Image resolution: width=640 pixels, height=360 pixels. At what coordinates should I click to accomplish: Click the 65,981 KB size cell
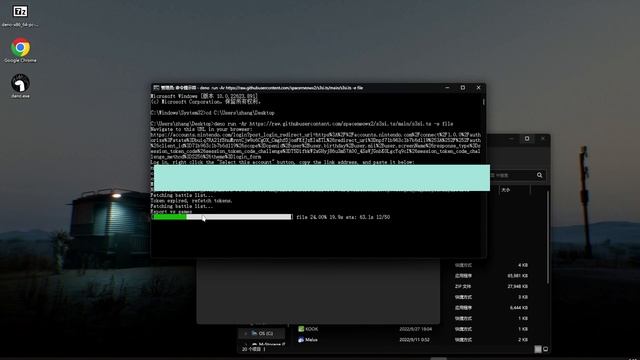(x=518, y=276)
